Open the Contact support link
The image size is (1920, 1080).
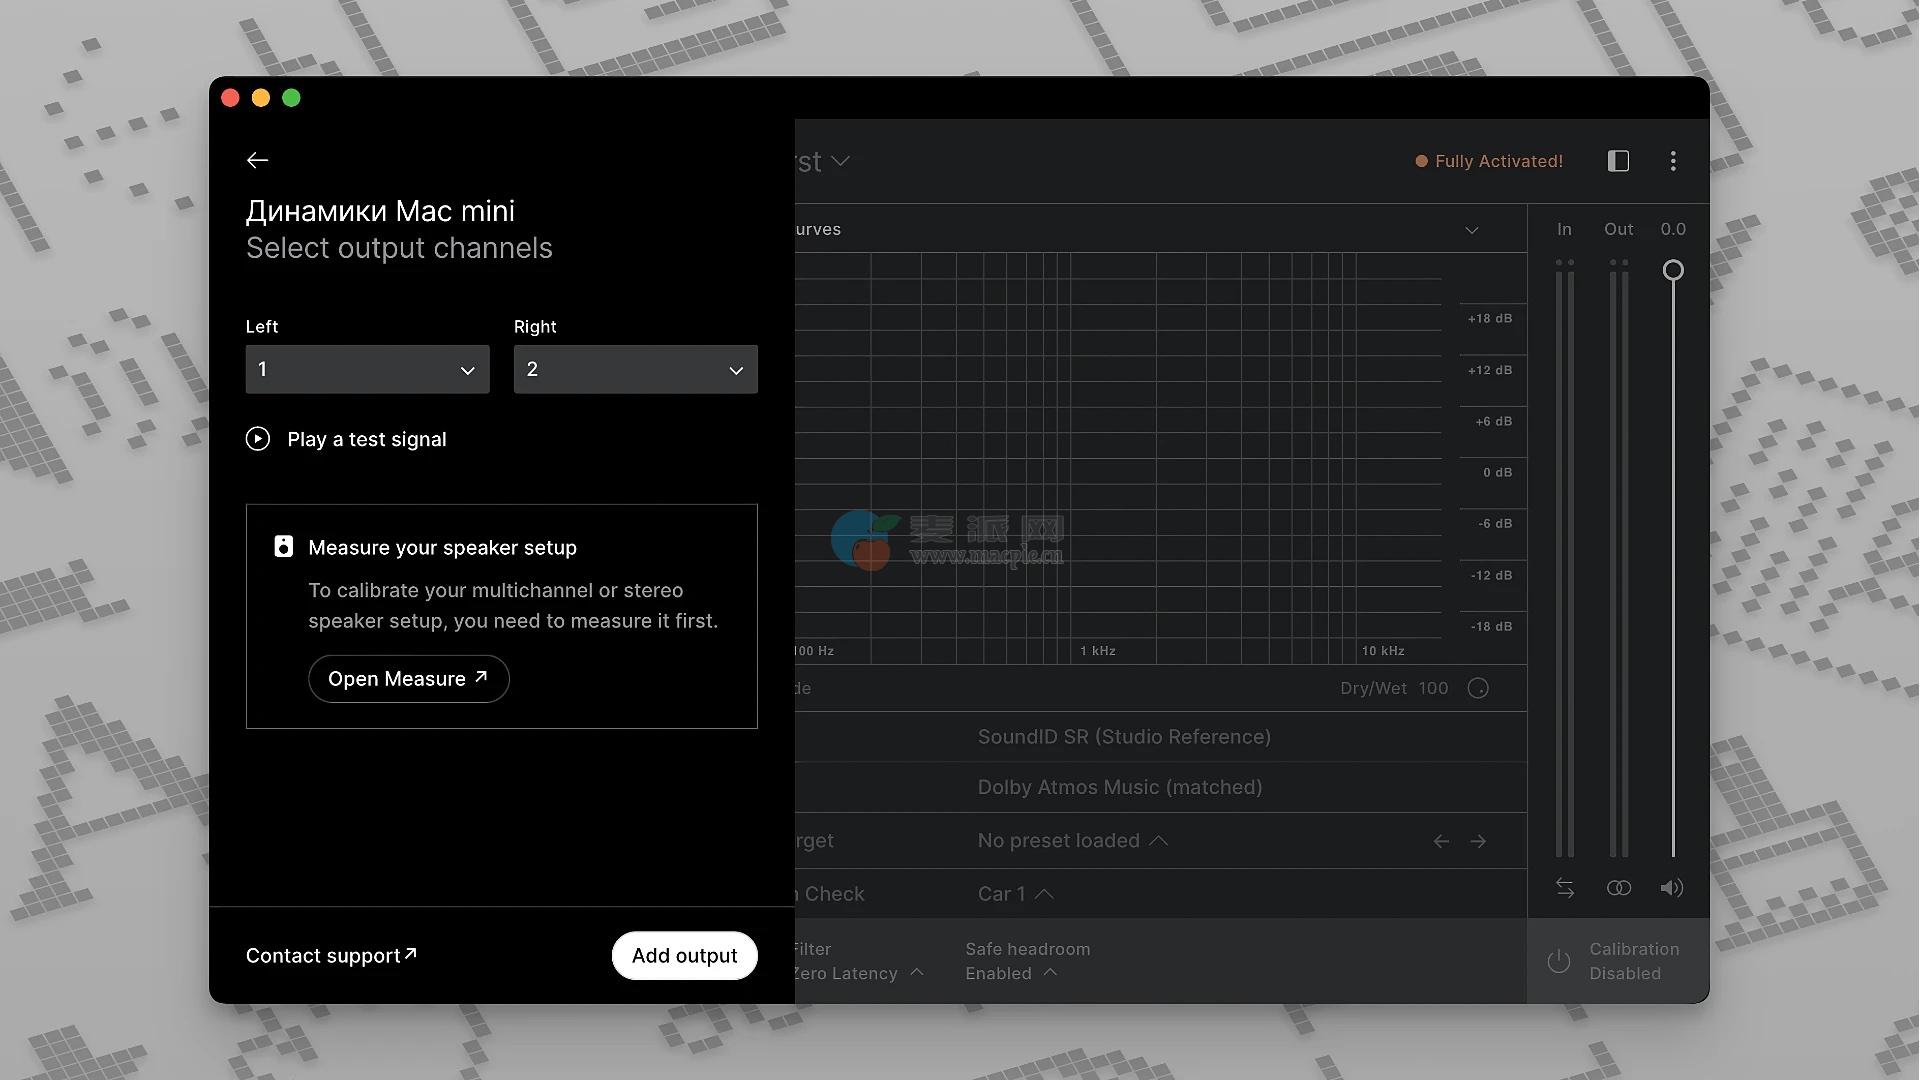pos(331,955)
